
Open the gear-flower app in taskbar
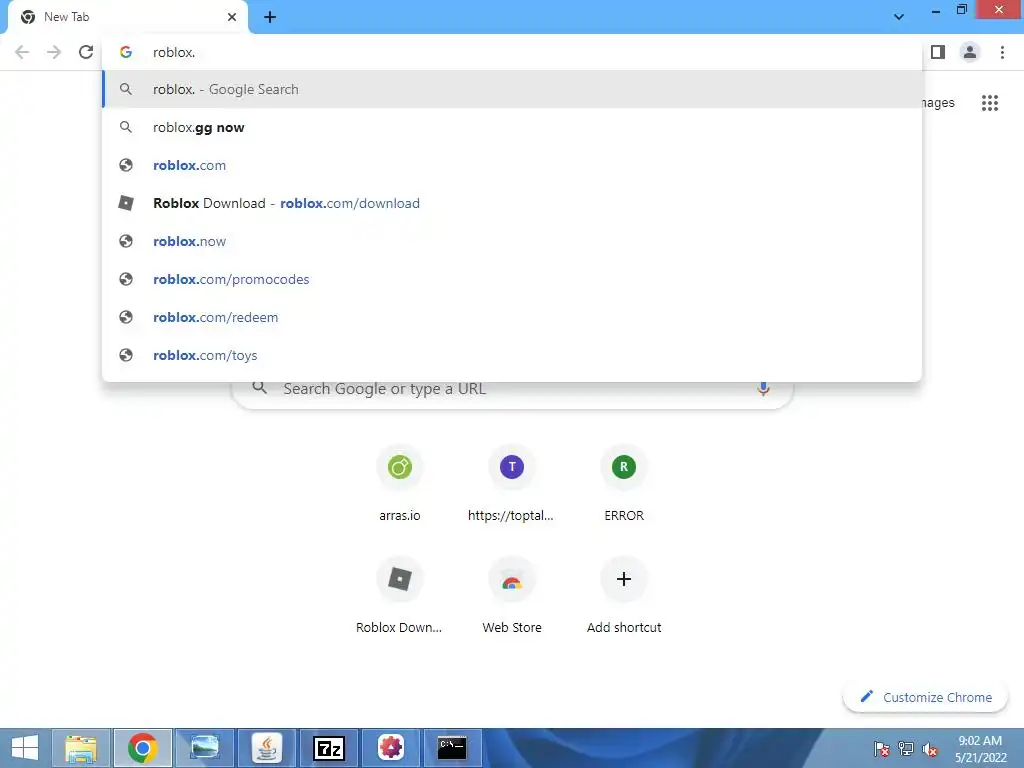391,748
